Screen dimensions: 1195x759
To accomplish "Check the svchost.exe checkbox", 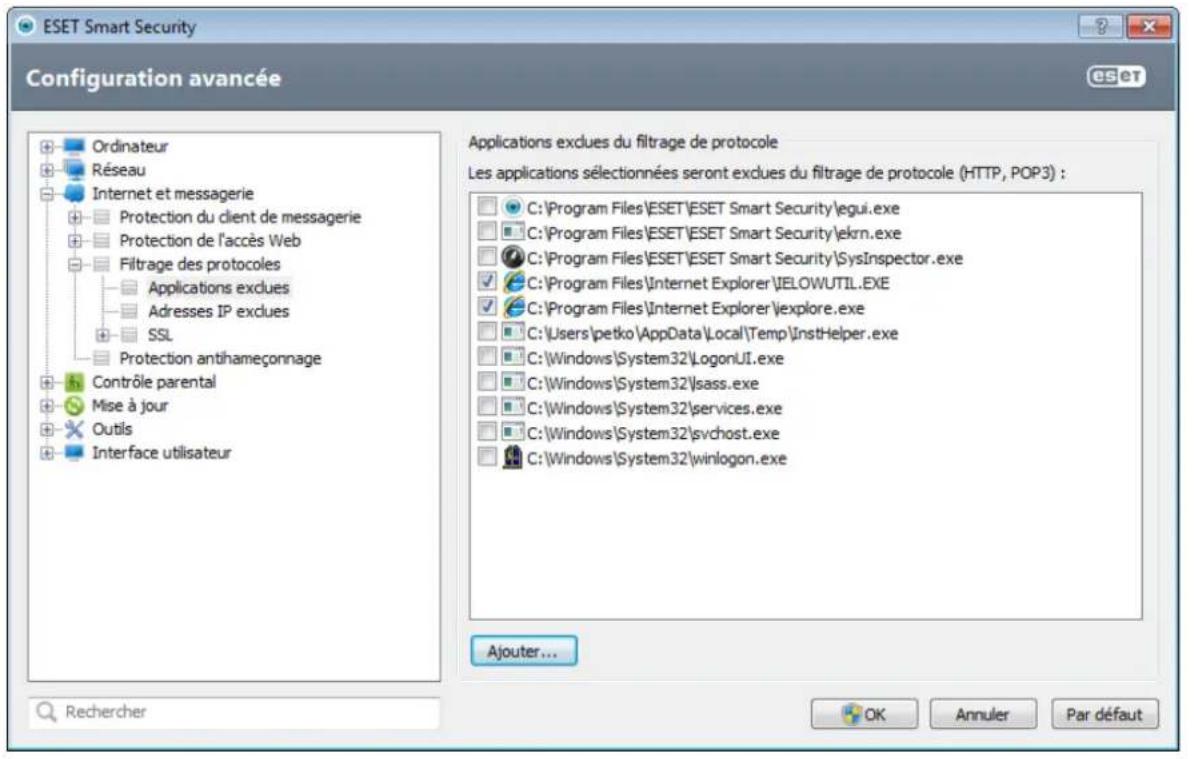I will (x=487, y=429).
